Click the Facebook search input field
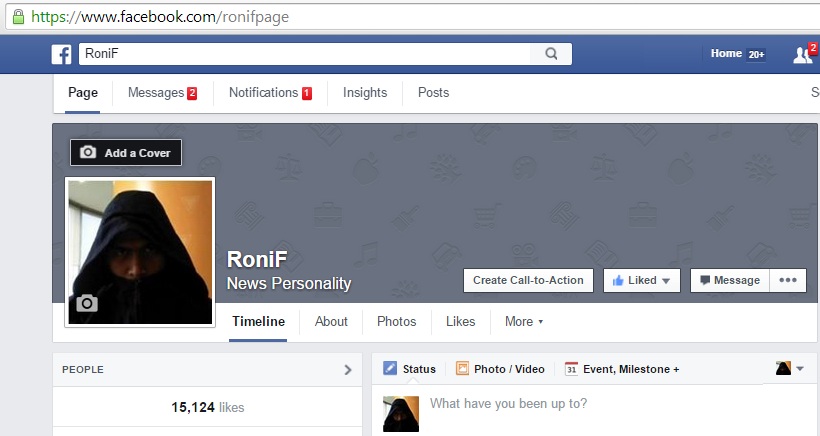 tap(304, 54)
